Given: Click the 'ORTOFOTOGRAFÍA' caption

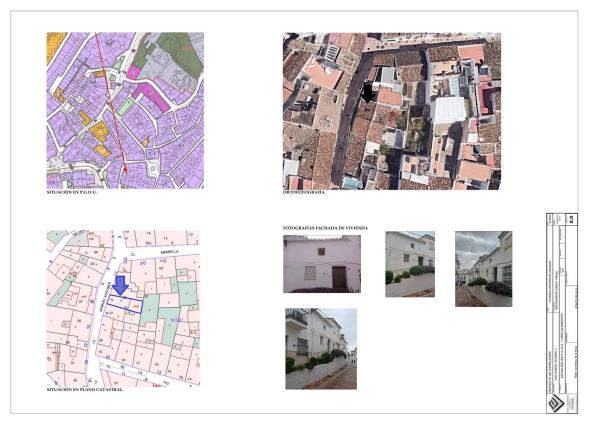Looking at the screenshot, I should 306,192.
